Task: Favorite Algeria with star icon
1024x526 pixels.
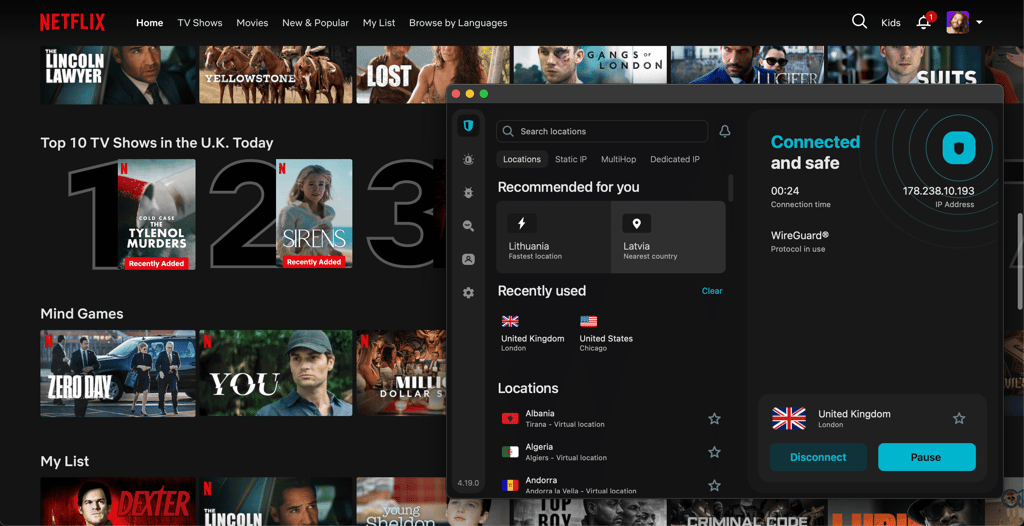Action: click(x=714, y=452)
